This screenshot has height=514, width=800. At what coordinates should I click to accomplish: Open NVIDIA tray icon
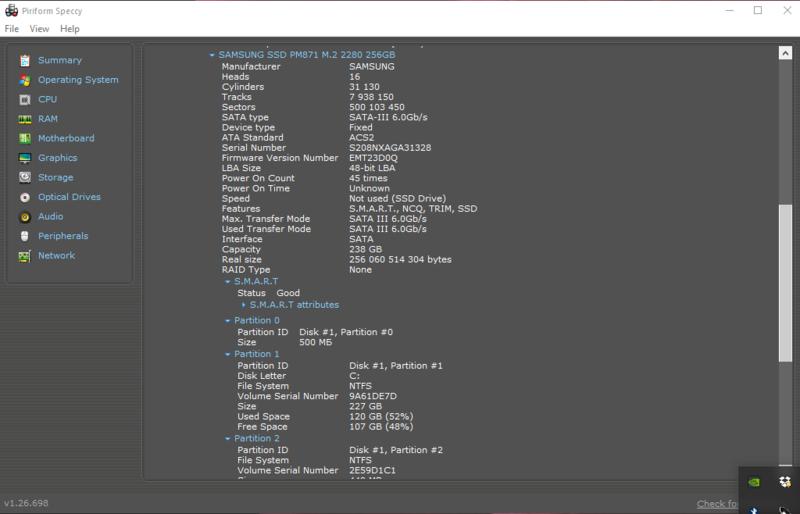(x=754, y=482)
